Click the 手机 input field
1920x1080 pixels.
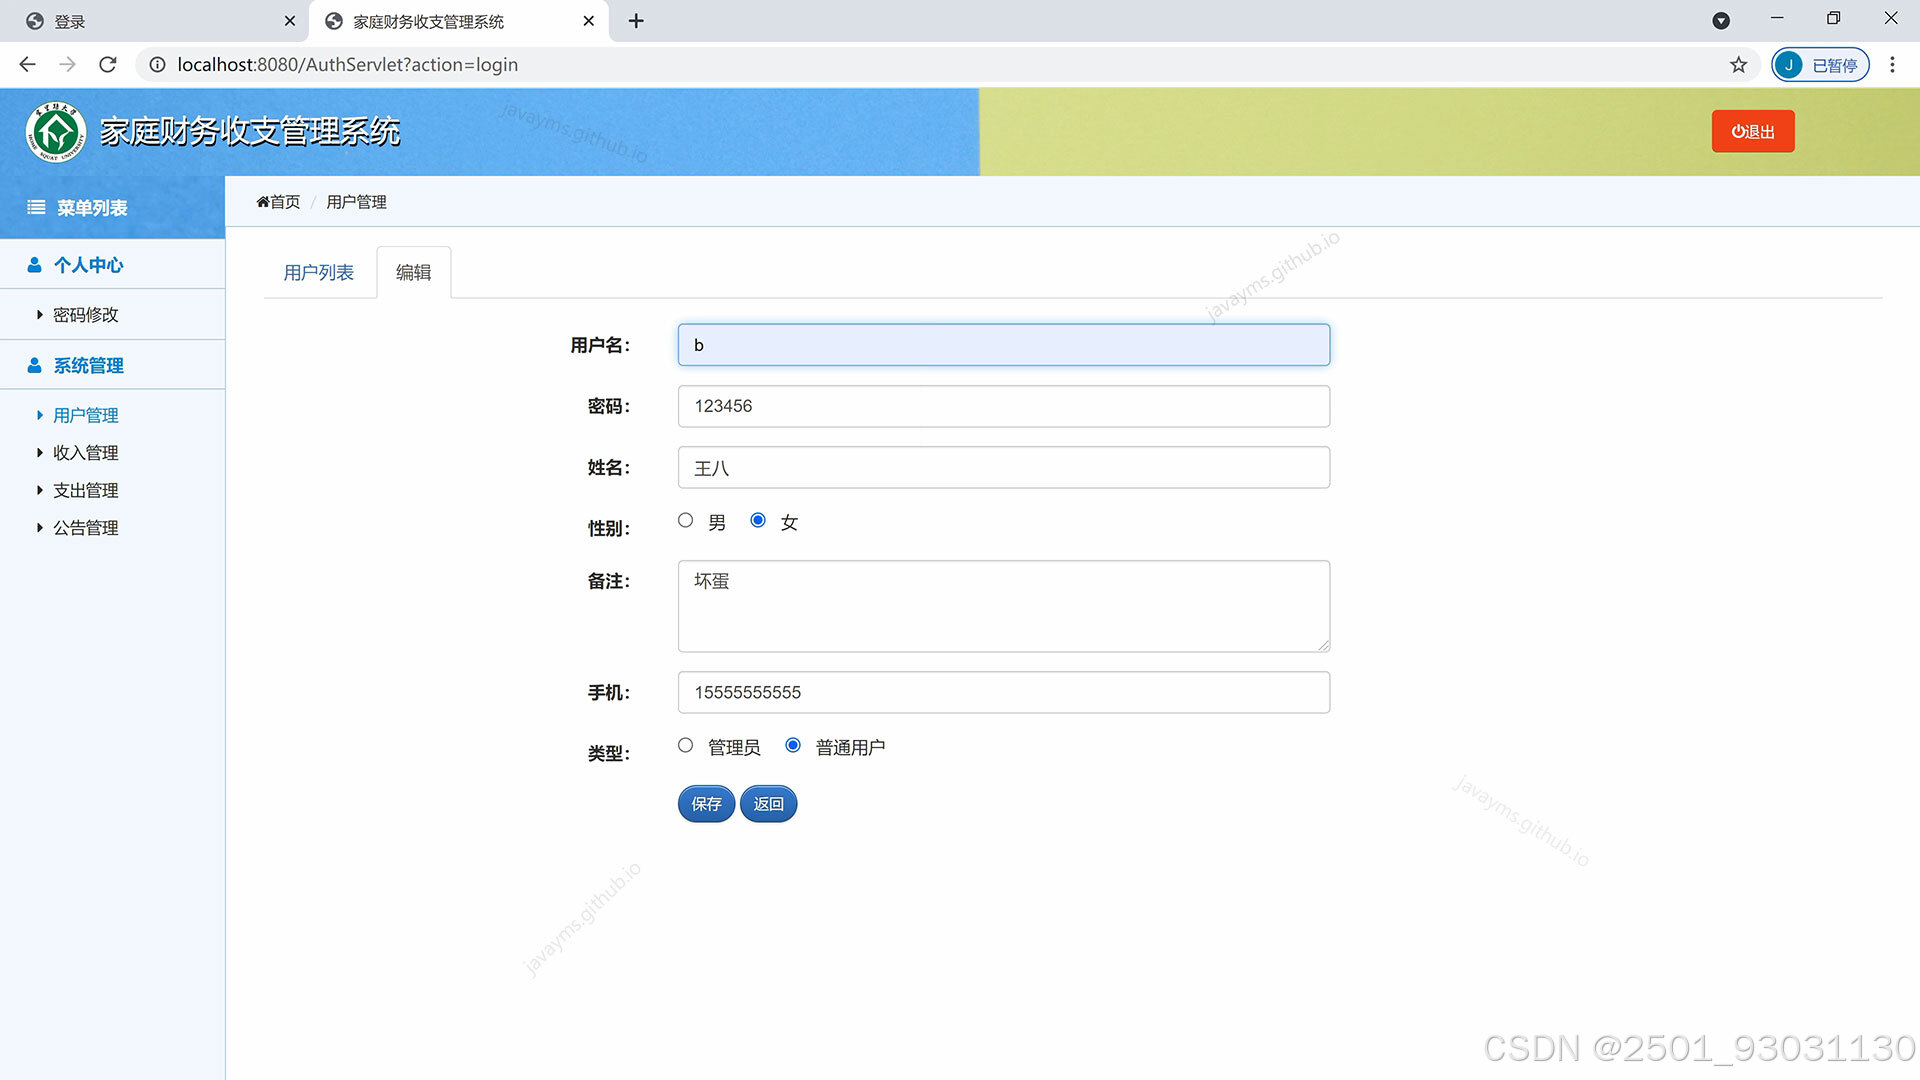click(1003, 692)
